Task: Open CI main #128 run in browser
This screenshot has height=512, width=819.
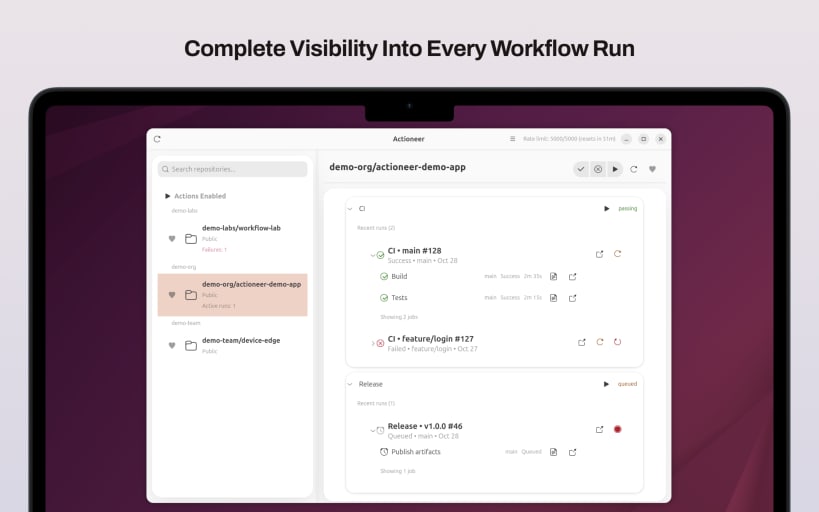Action: (599, 254)
